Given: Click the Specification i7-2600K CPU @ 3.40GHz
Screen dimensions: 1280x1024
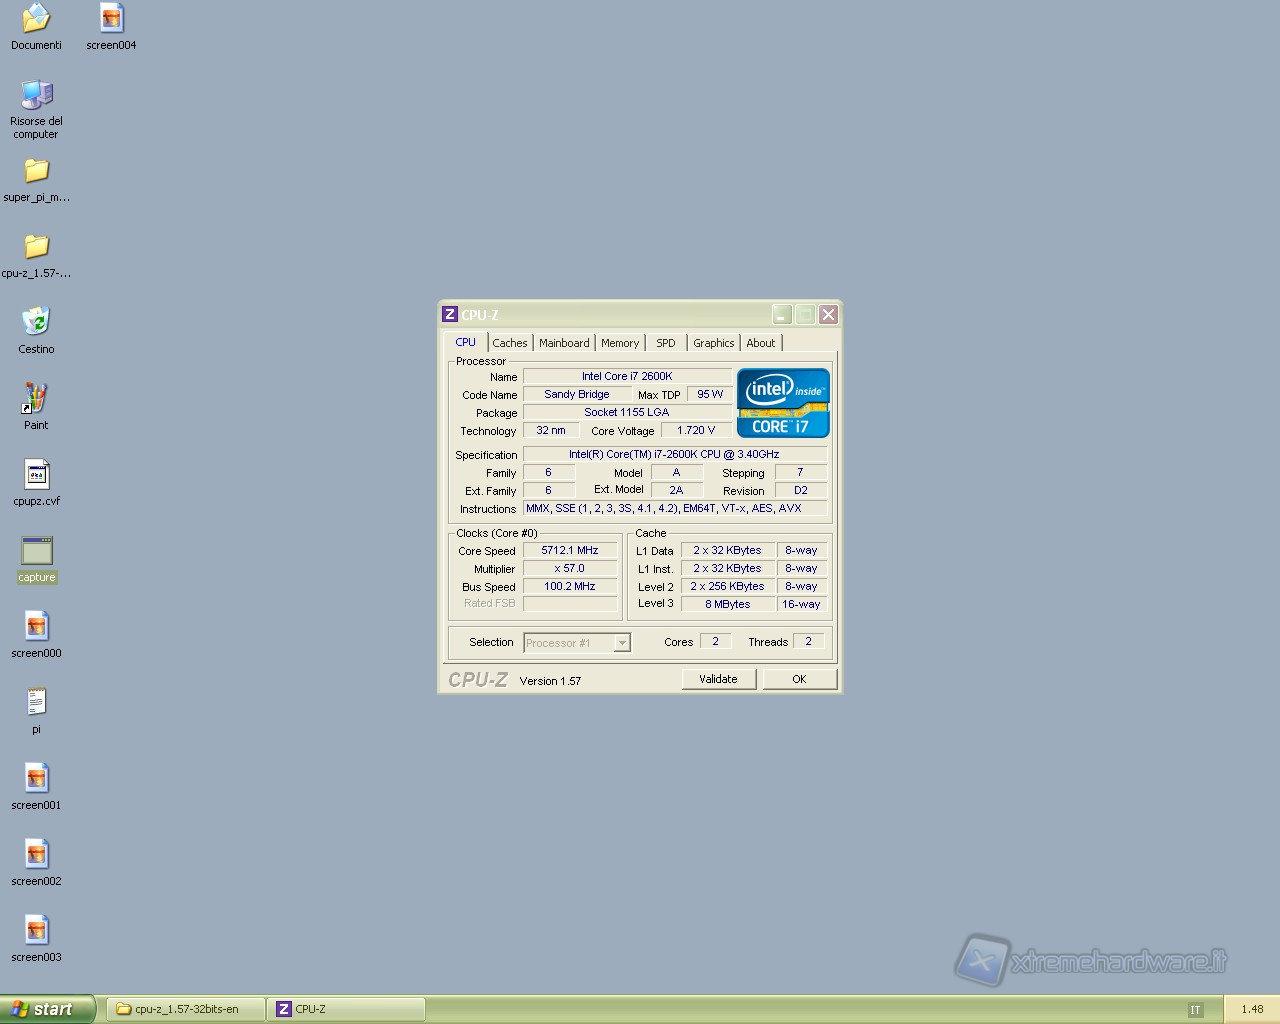Looking at the screenshot, I should click(x=675, y=454).
